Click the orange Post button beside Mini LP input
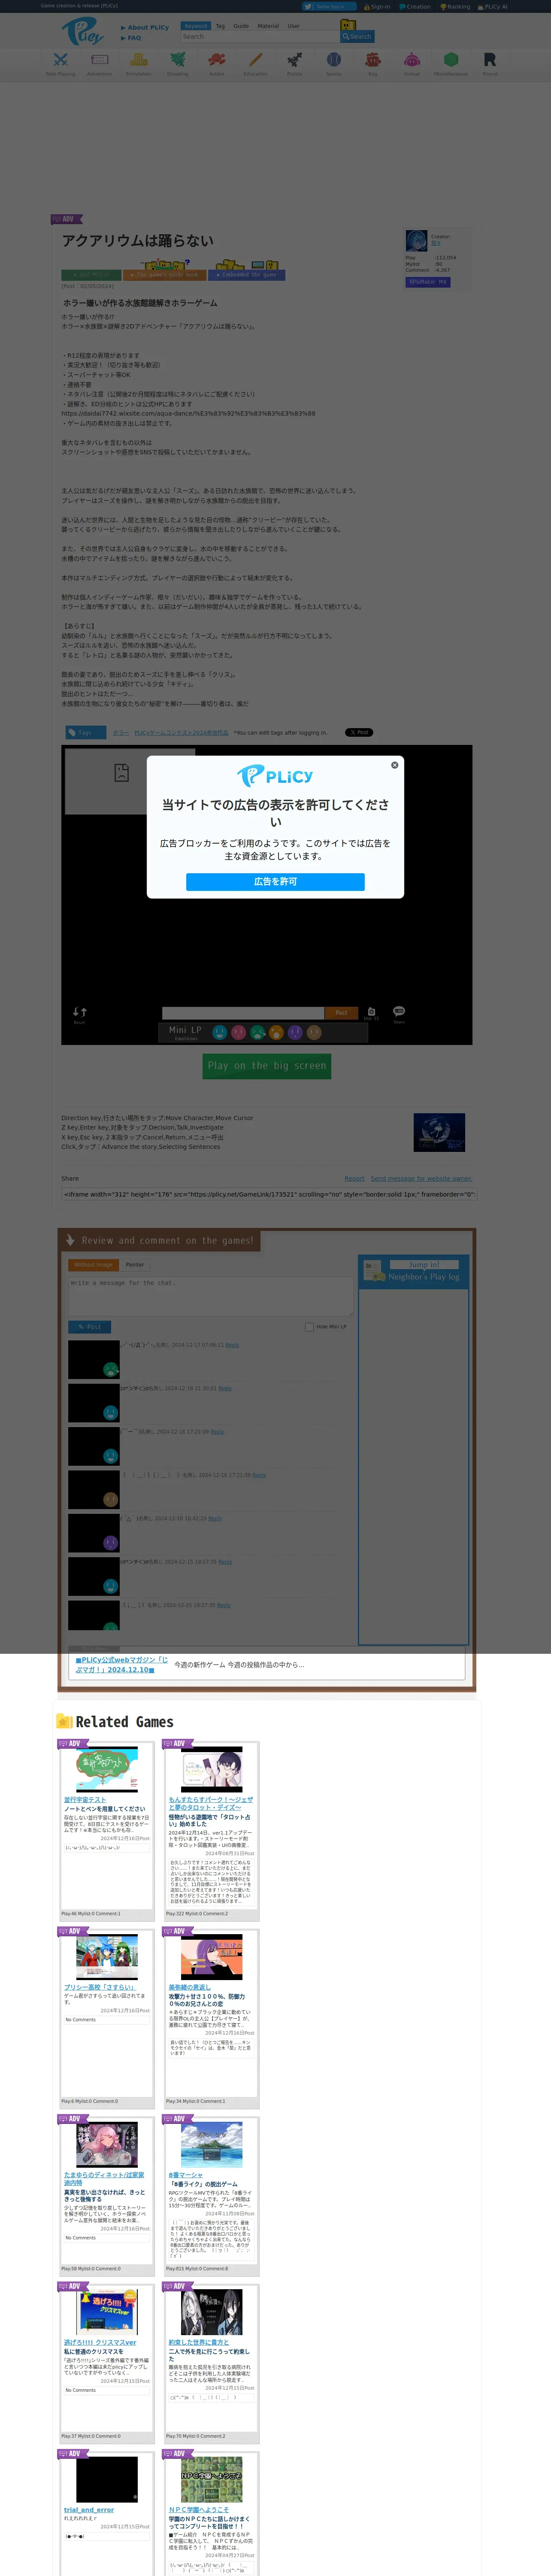The image size is (551, 2576). (341, 1013)
